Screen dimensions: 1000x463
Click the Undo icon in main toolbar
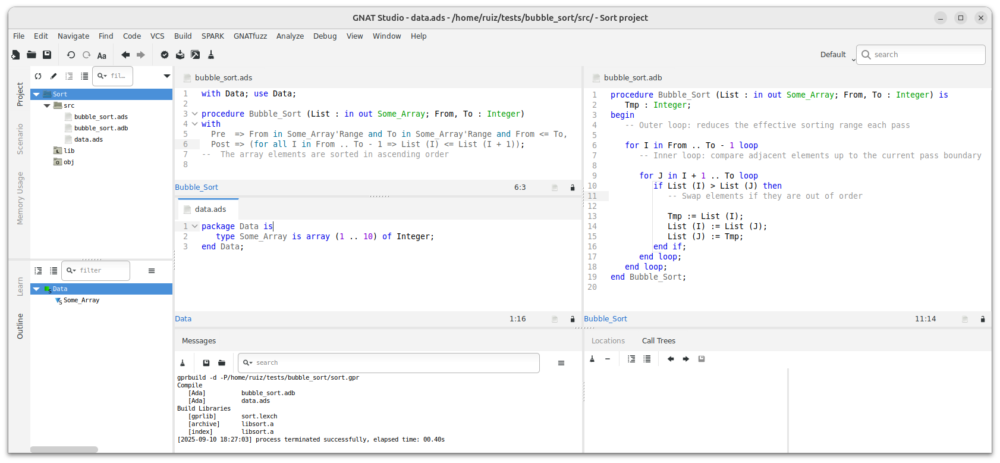point(70,55)
